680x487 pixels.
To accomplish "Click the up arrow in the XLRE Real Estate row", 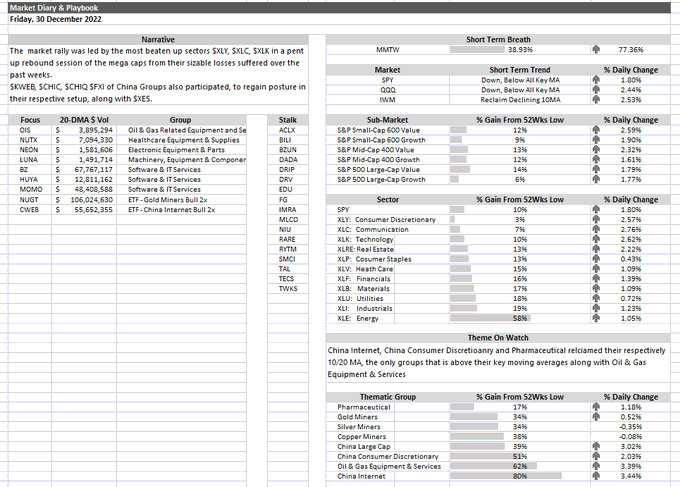I will click(x=596, y=249).
